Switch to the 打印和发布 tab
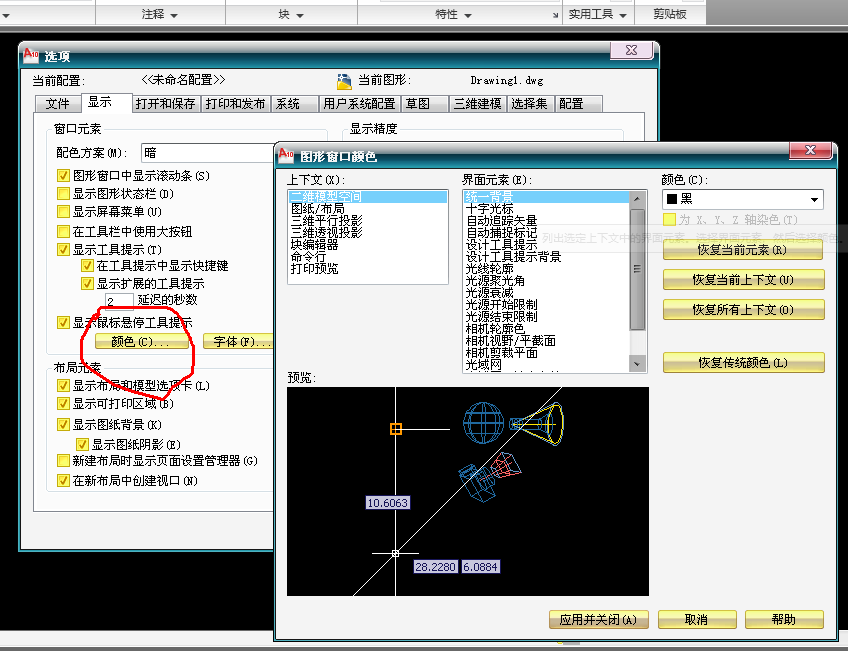 [235, 103]
